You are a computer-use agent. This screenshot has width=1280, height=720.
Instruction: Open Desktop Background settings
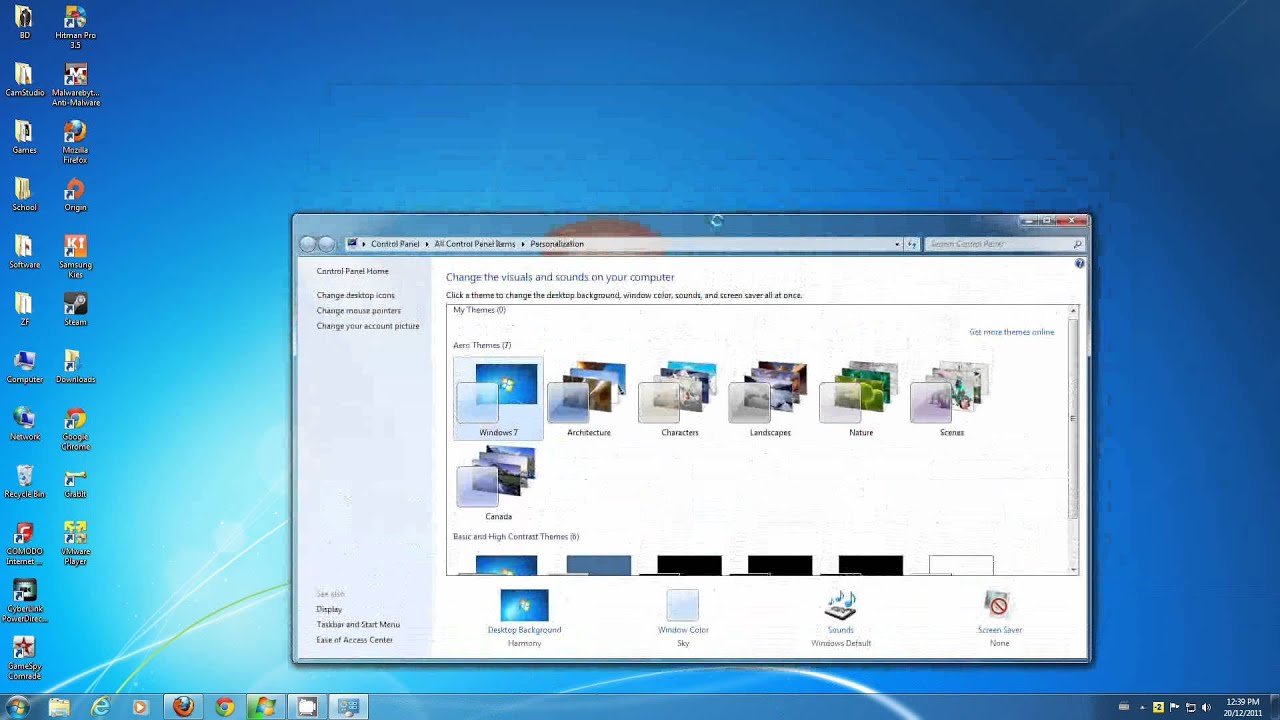click(524, 617)
